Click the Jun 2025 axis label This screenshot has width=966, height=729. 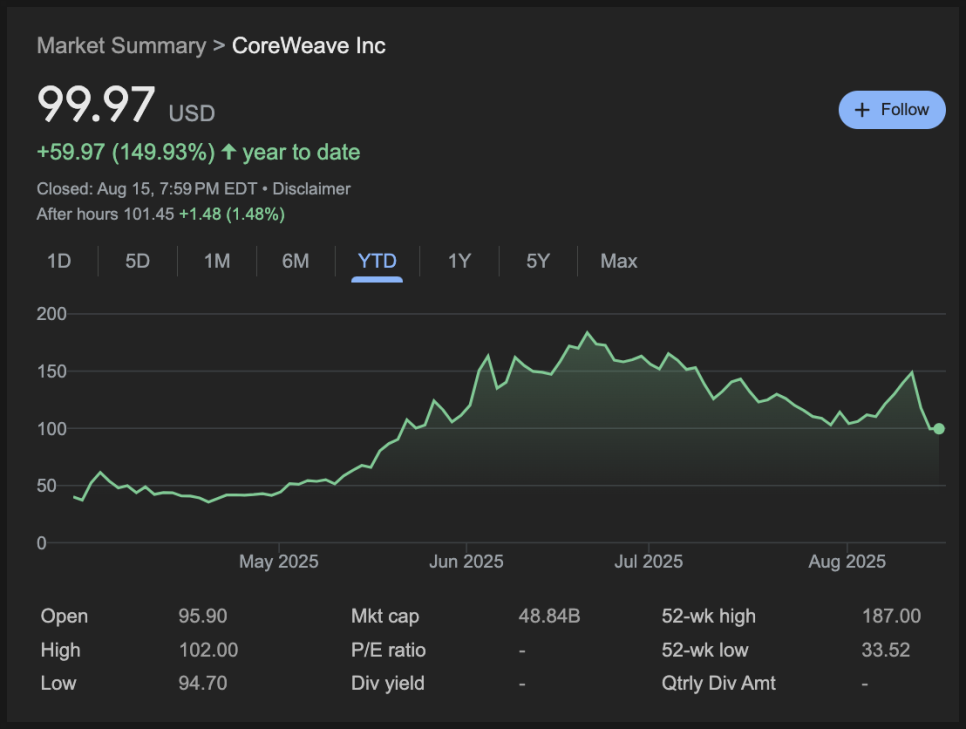click(x=466, y=561)
